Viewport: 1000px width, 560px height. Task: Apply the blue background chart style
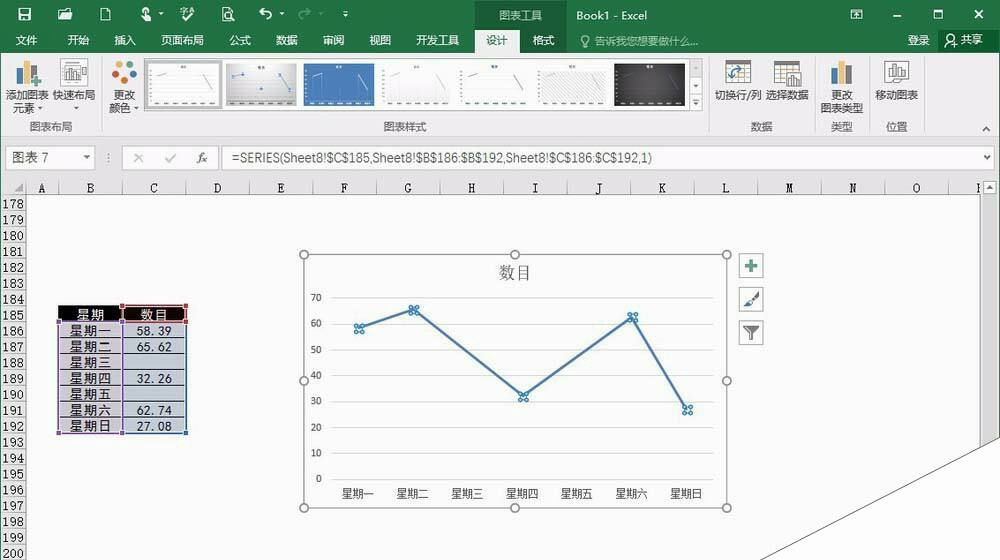(x=339, y=85)
